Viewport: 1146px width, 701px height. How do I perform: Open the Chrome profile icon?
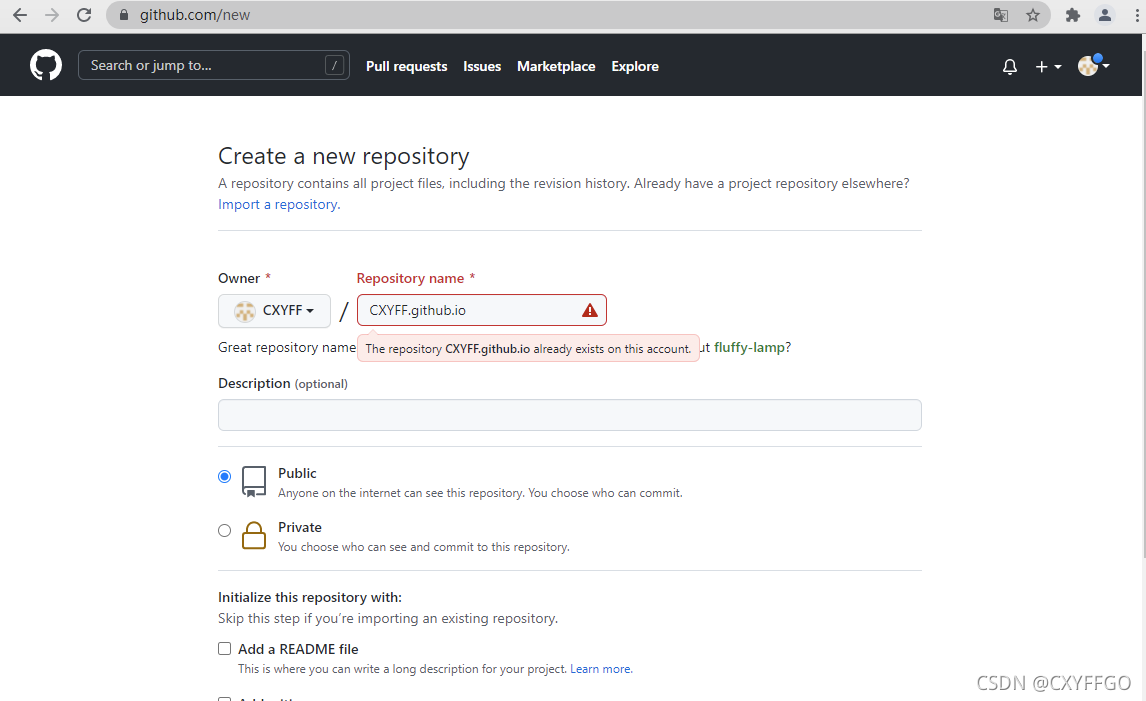tap(1105, 15)
